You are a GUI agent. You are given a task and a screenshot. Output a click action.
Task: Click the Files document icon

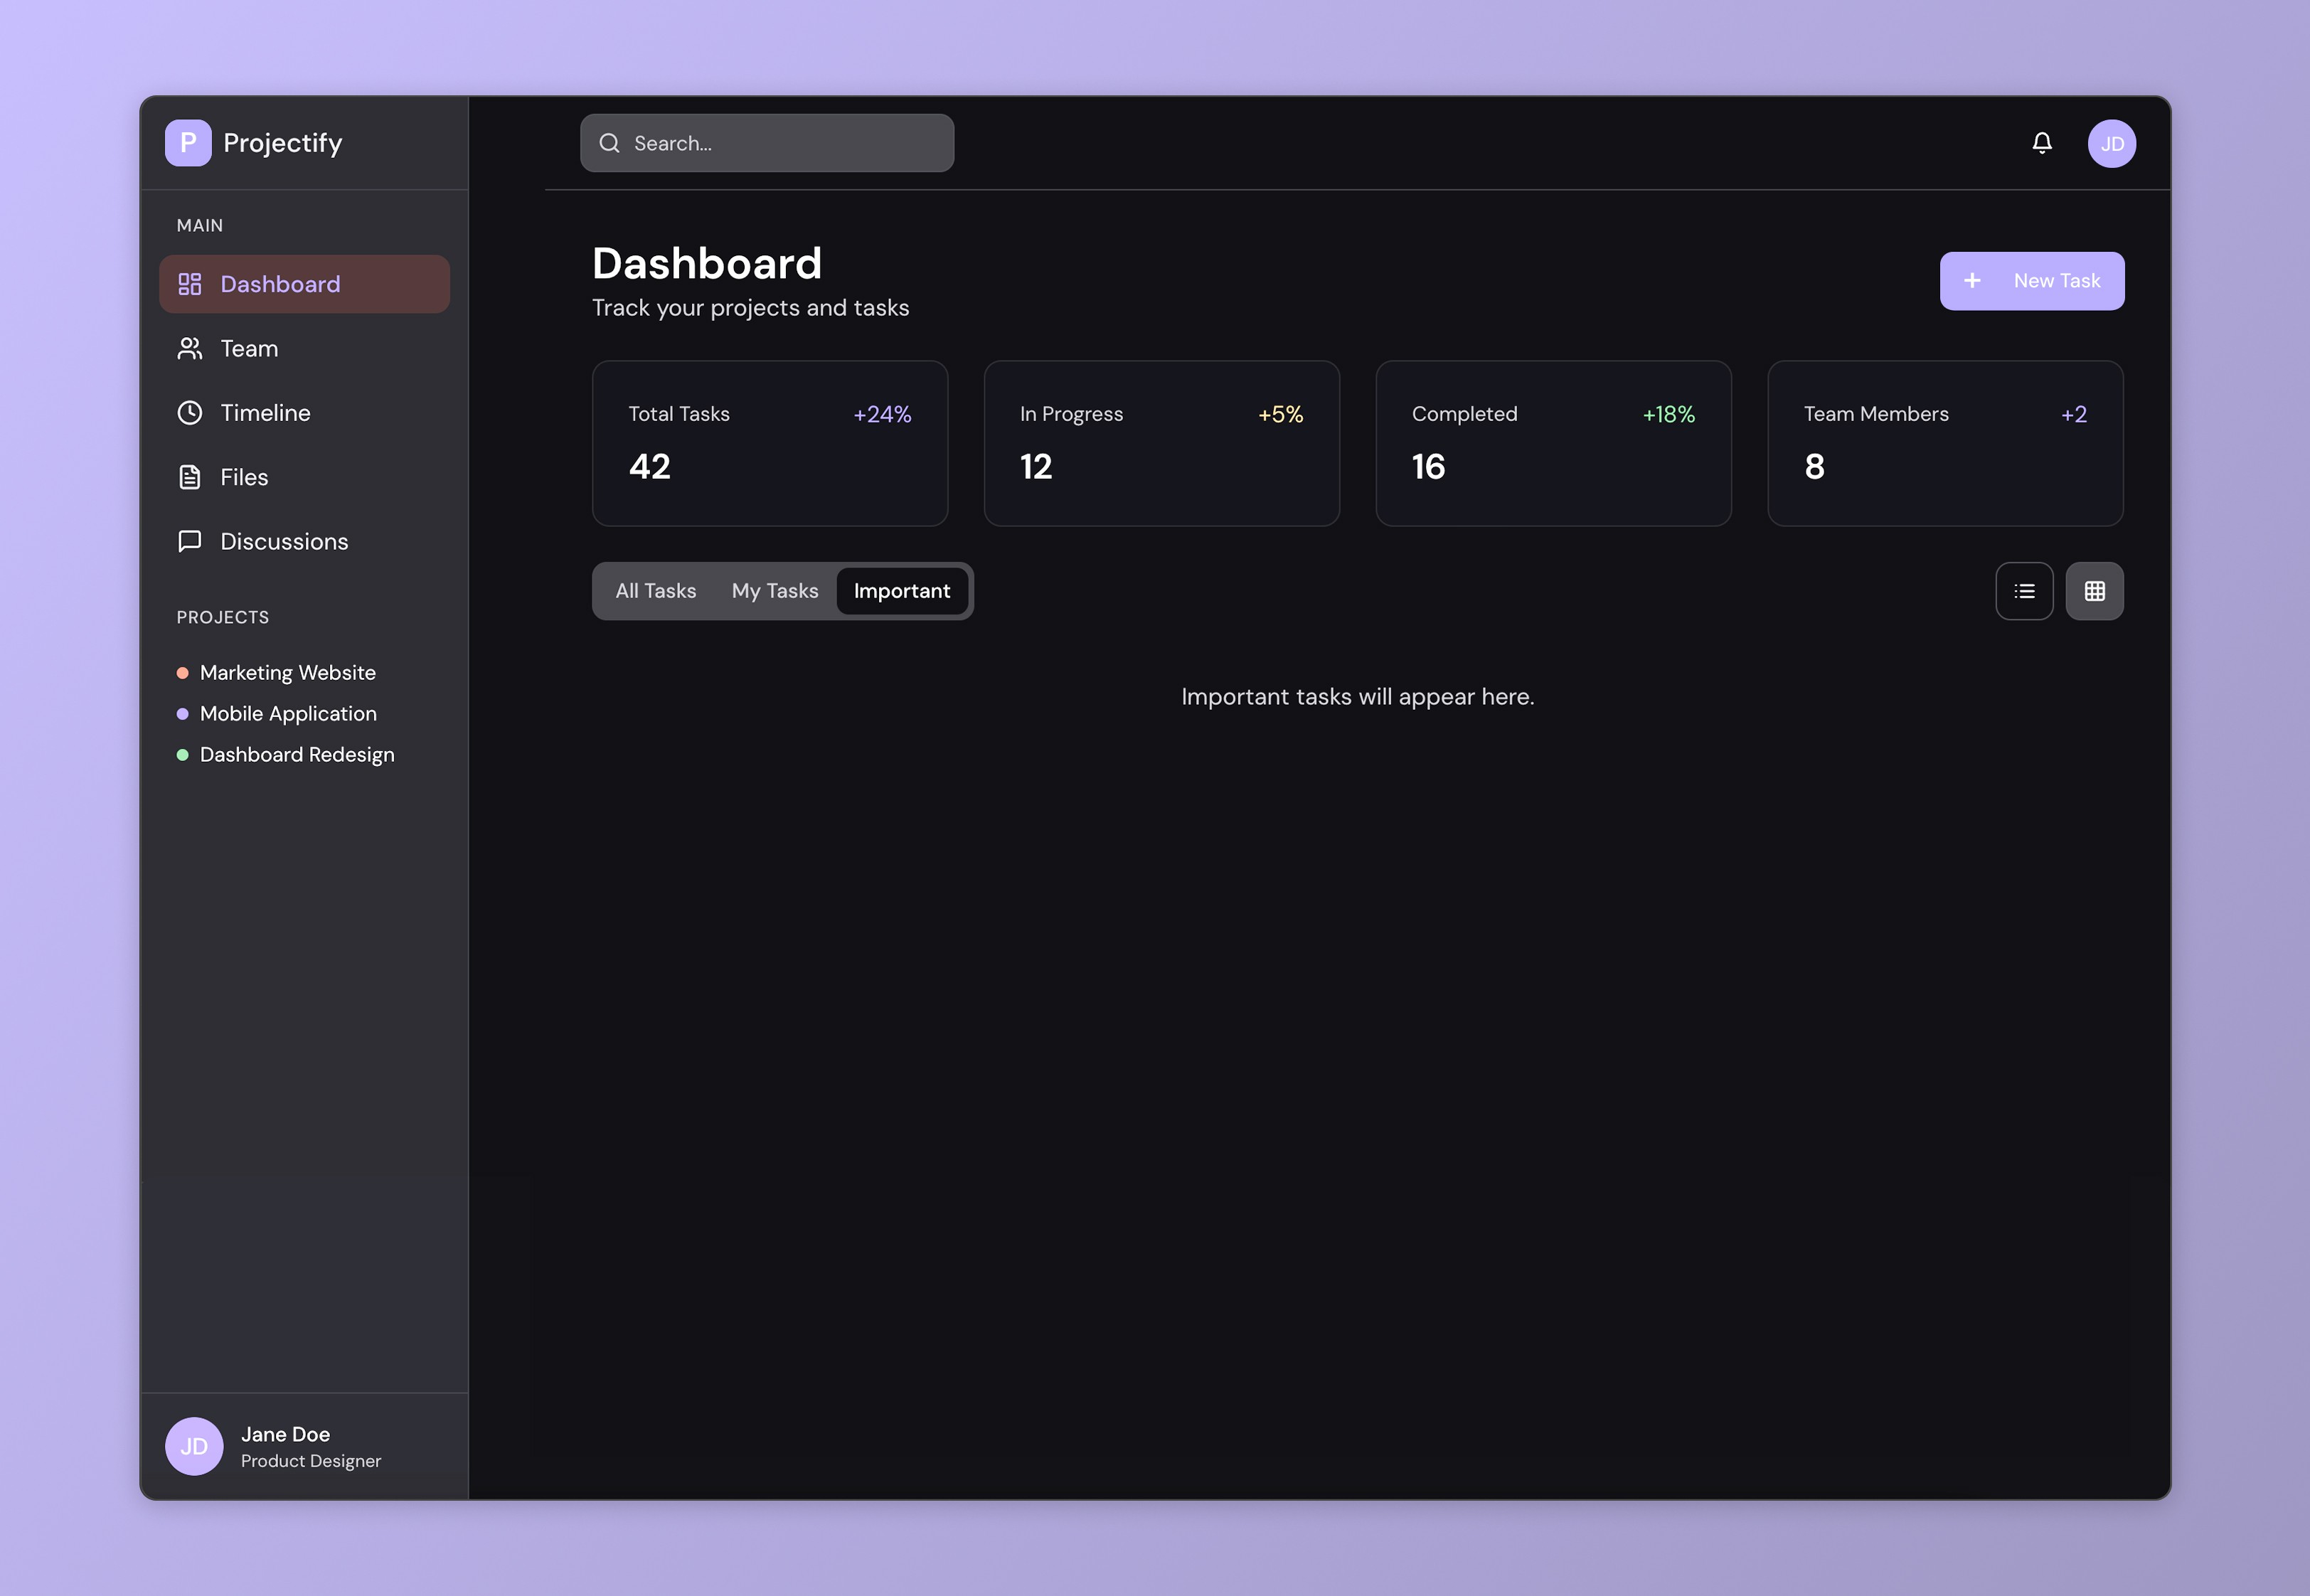(x=190, y=477)
